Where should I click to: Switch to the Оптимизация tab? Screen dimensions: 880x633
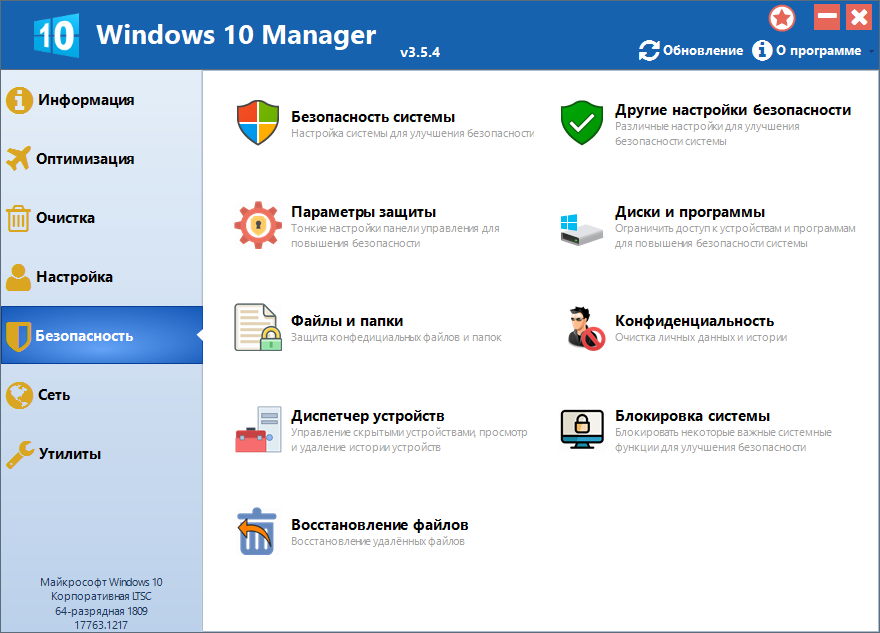pyautogui.click(x=85, y=159)
